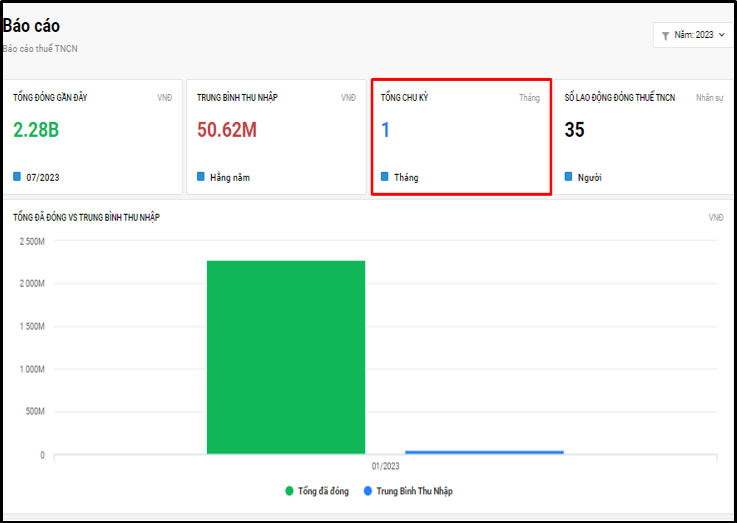The image size is (737, 523).
Task: Click the blue square icon beside Tháng legend
Action: 384,177
